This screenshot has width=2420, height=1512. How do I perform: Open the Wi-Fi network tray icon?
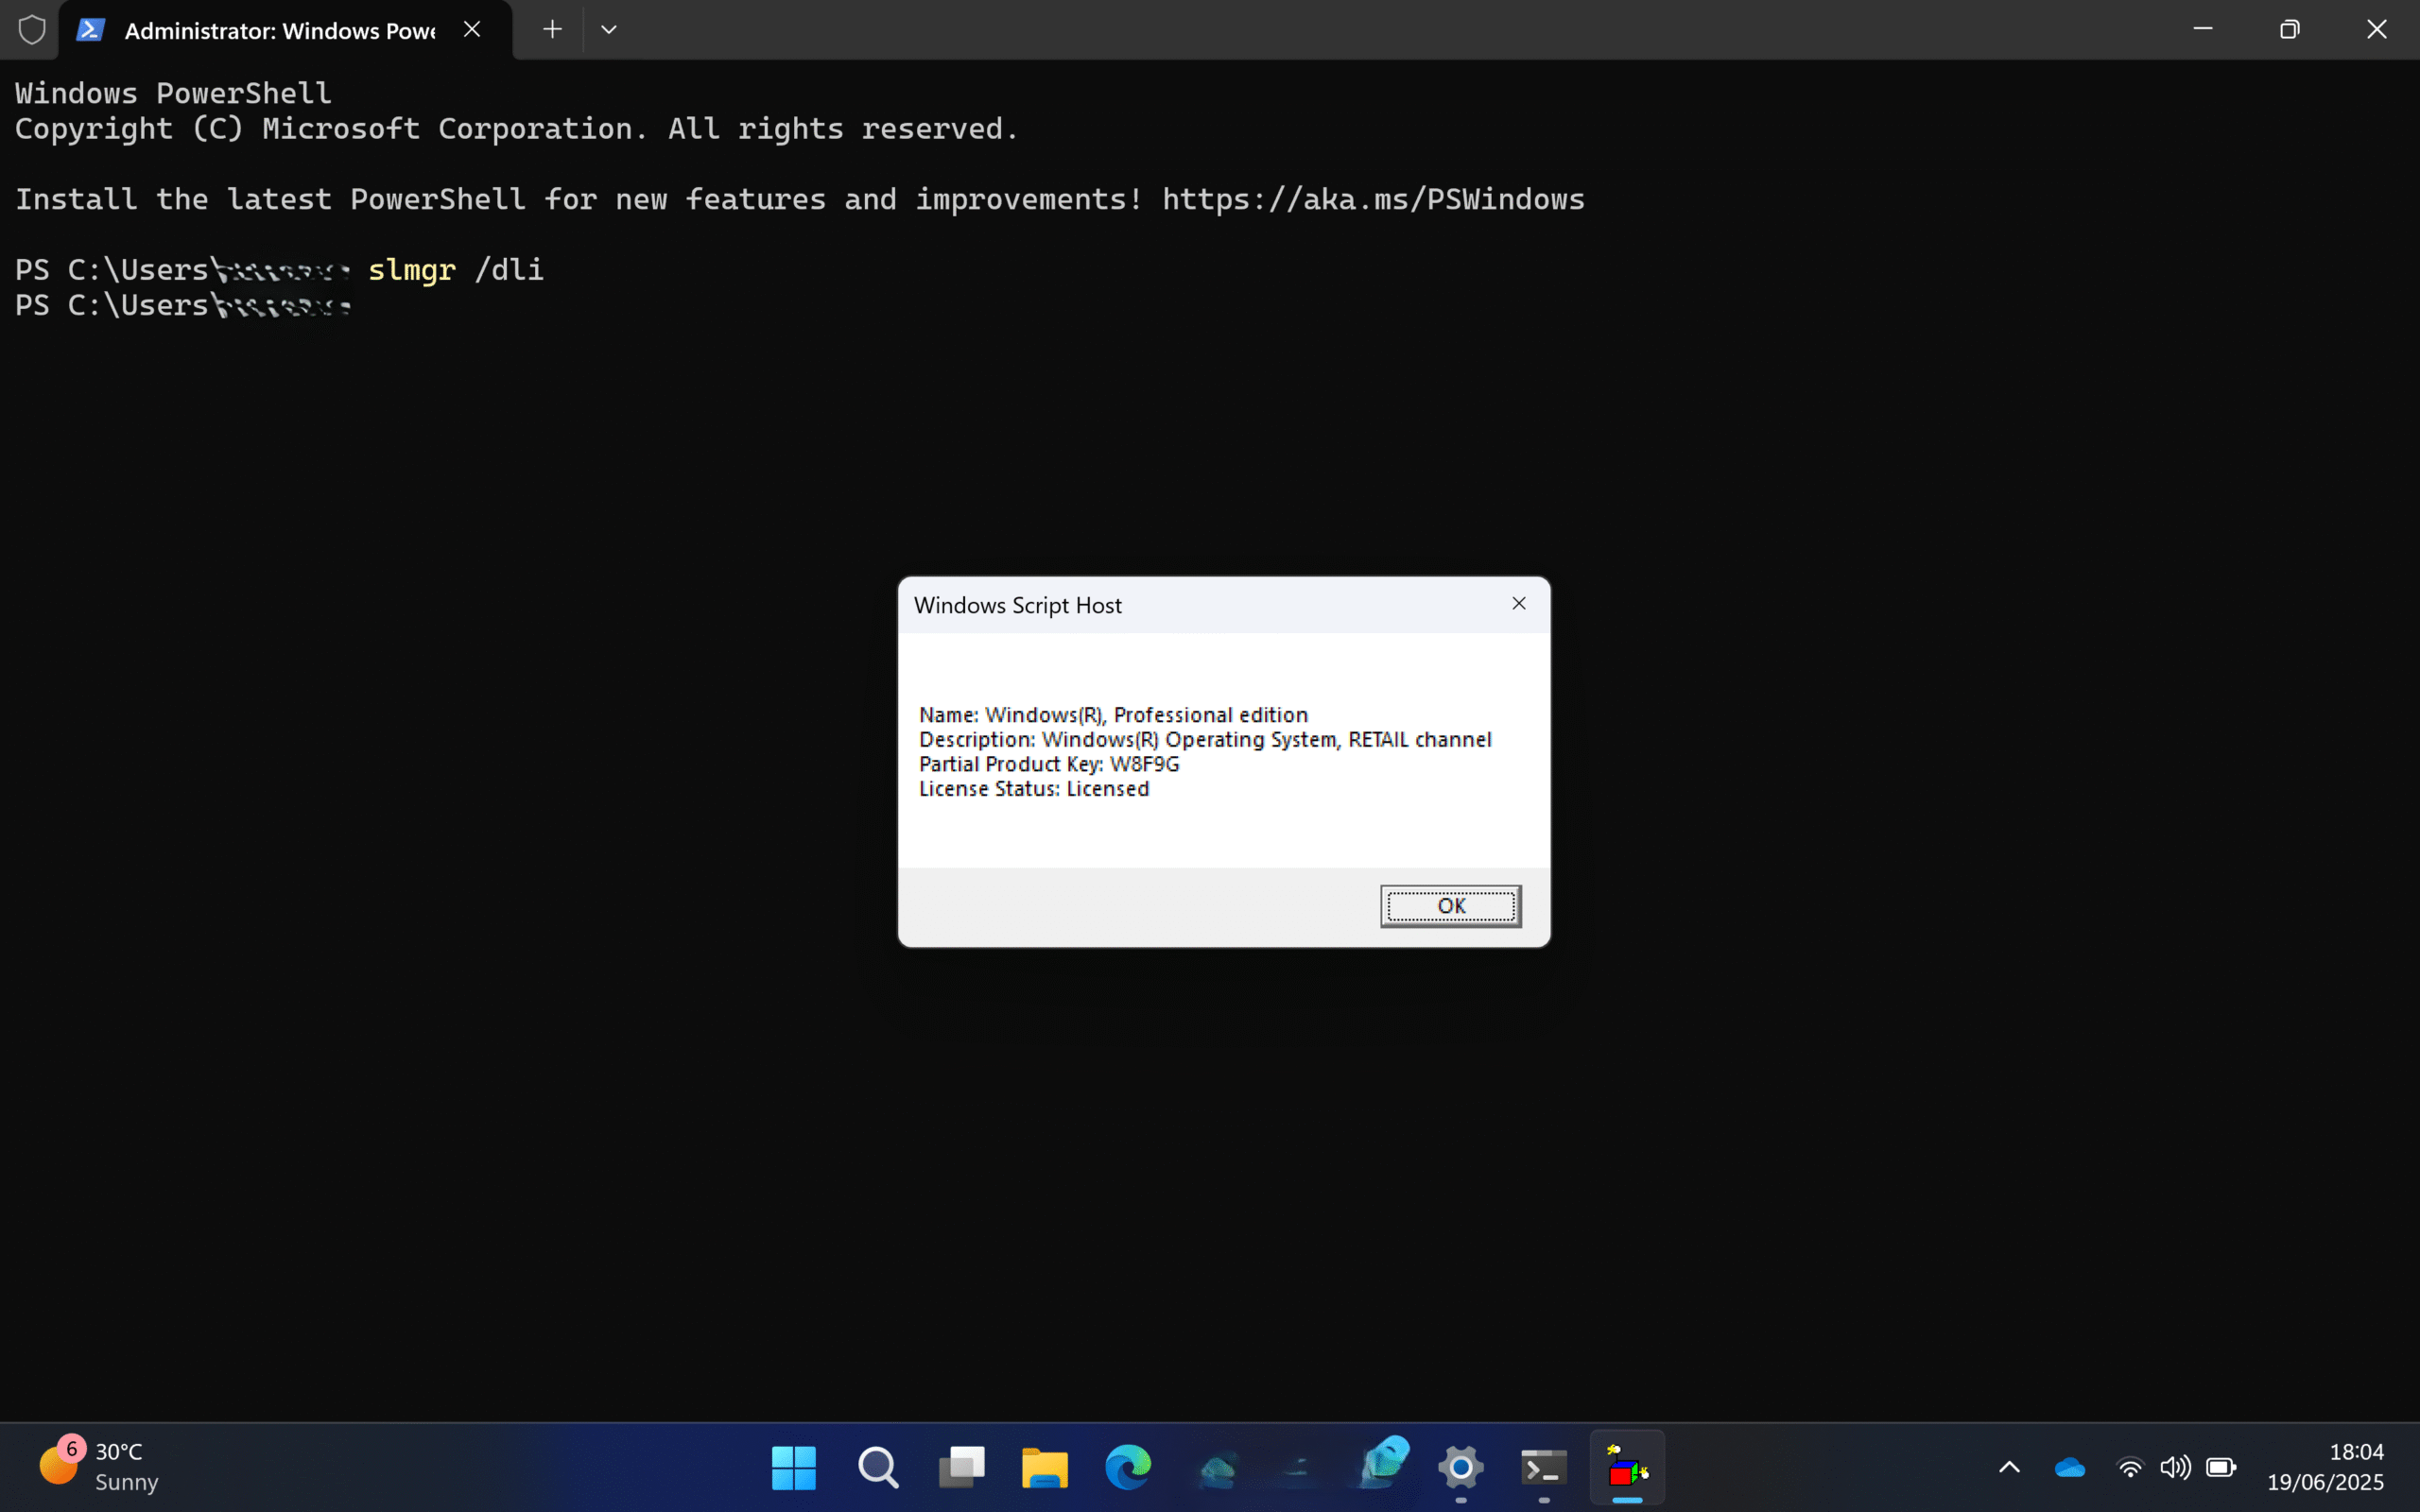click(x=2130, y=1467)
